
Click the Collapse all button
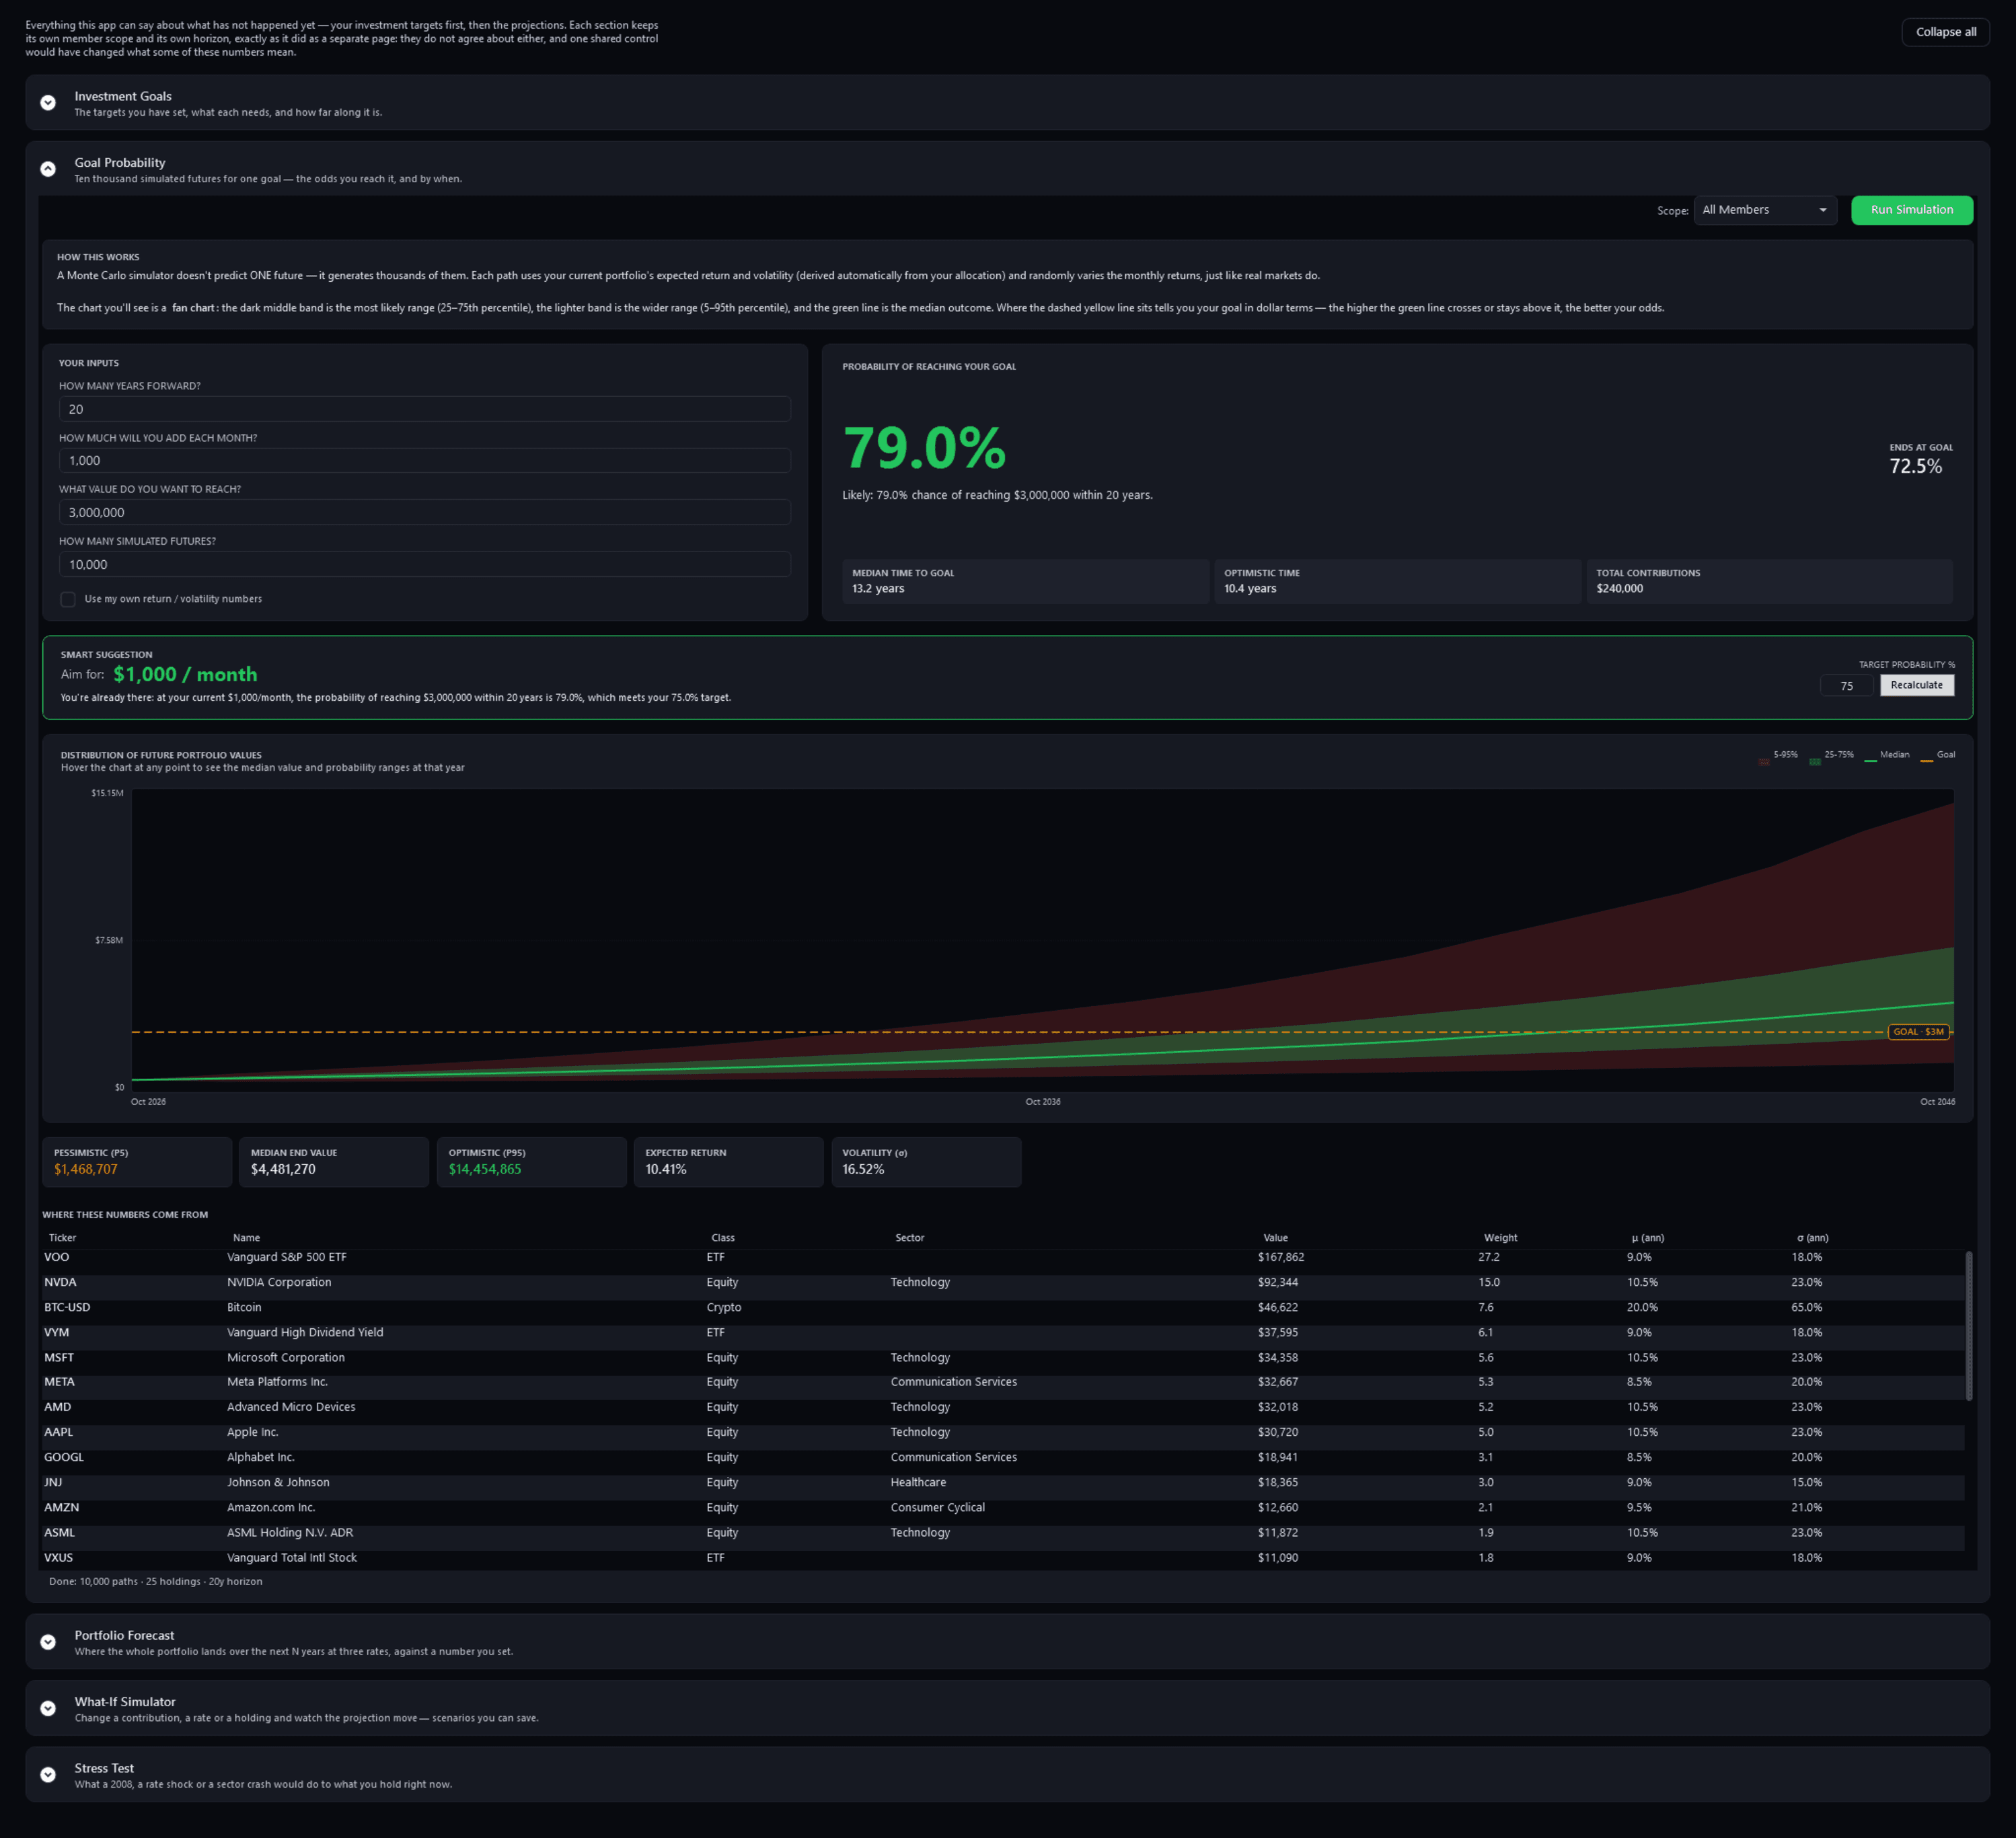point(1945,32)
